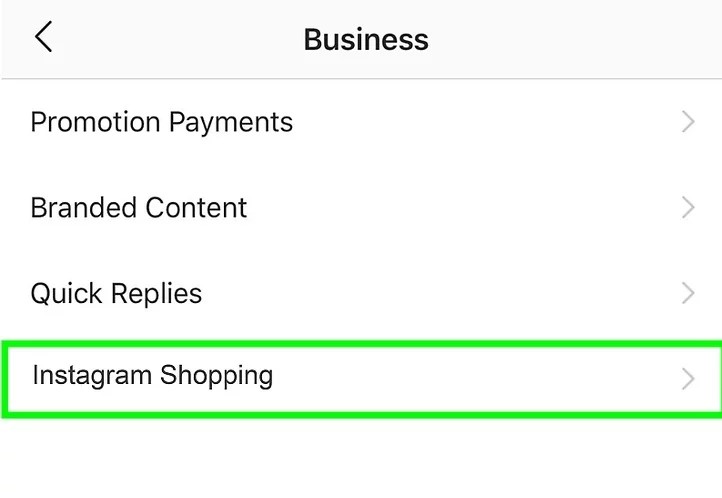
Task: Select the Quick Replies option
Action: [116, 293]
